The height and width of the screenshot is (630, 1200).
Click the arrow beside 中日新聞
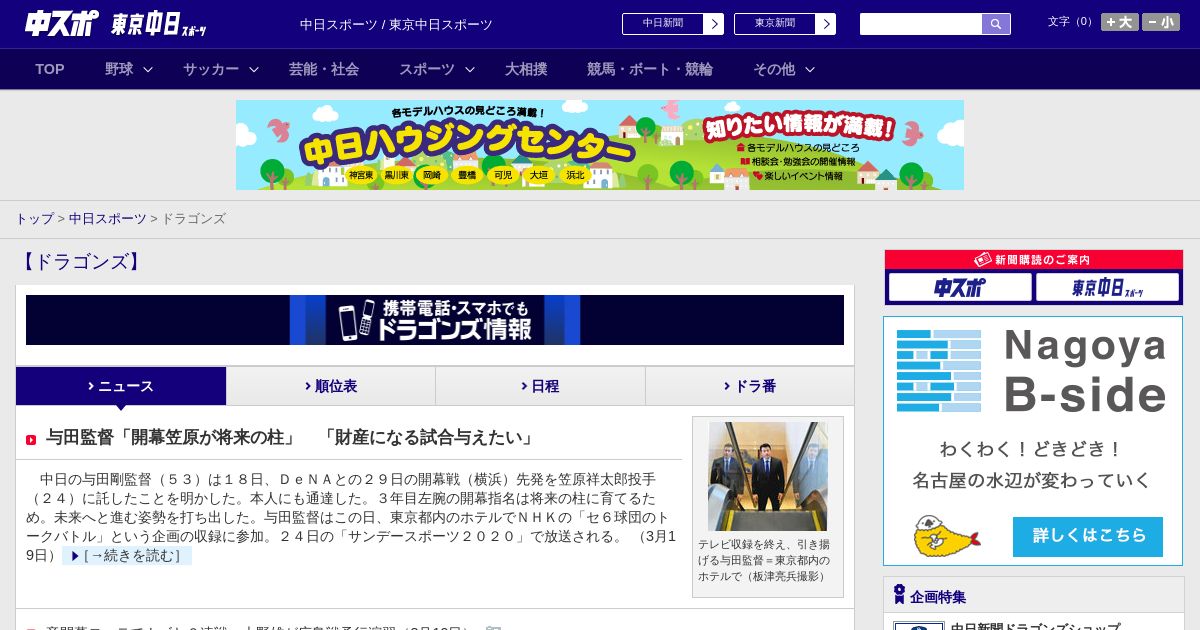[713, 24]
